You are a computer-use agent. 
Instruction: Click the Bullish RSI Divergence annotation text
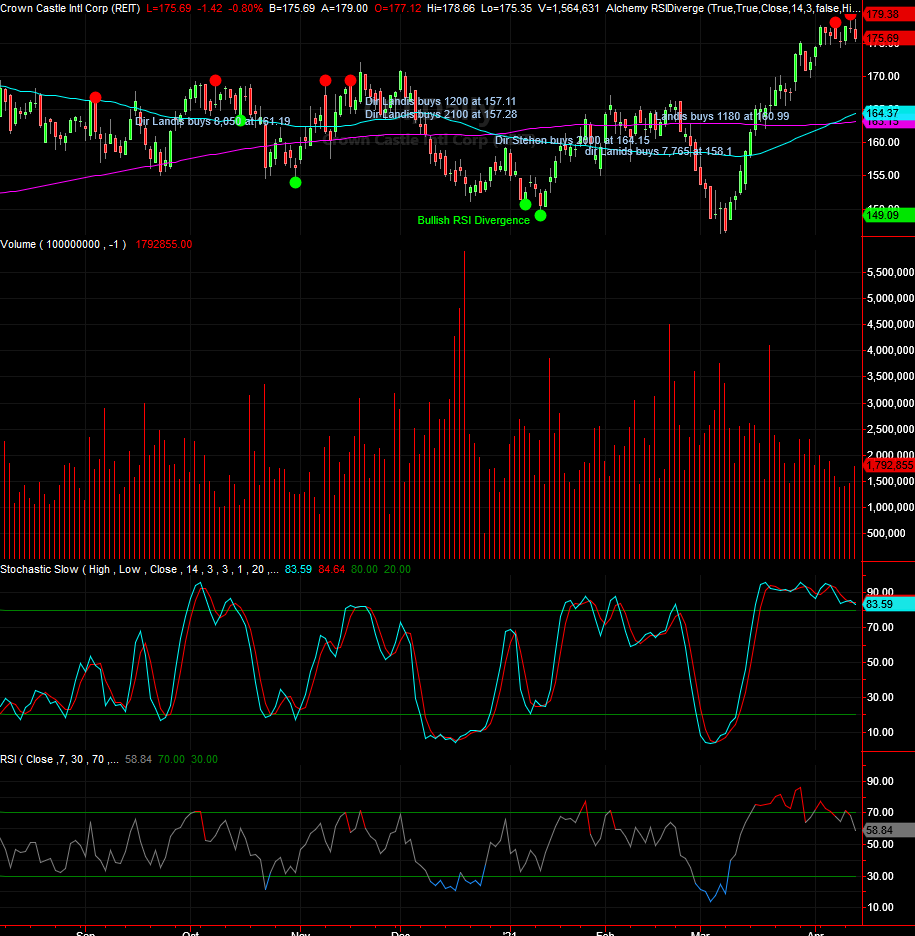point(473,220)
